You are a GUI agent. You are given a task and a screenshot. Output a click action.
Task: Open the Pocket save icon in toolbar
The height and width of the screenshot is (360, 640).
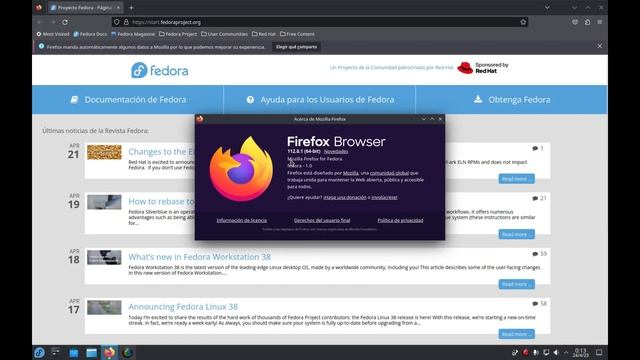click(x=575, y=22)
